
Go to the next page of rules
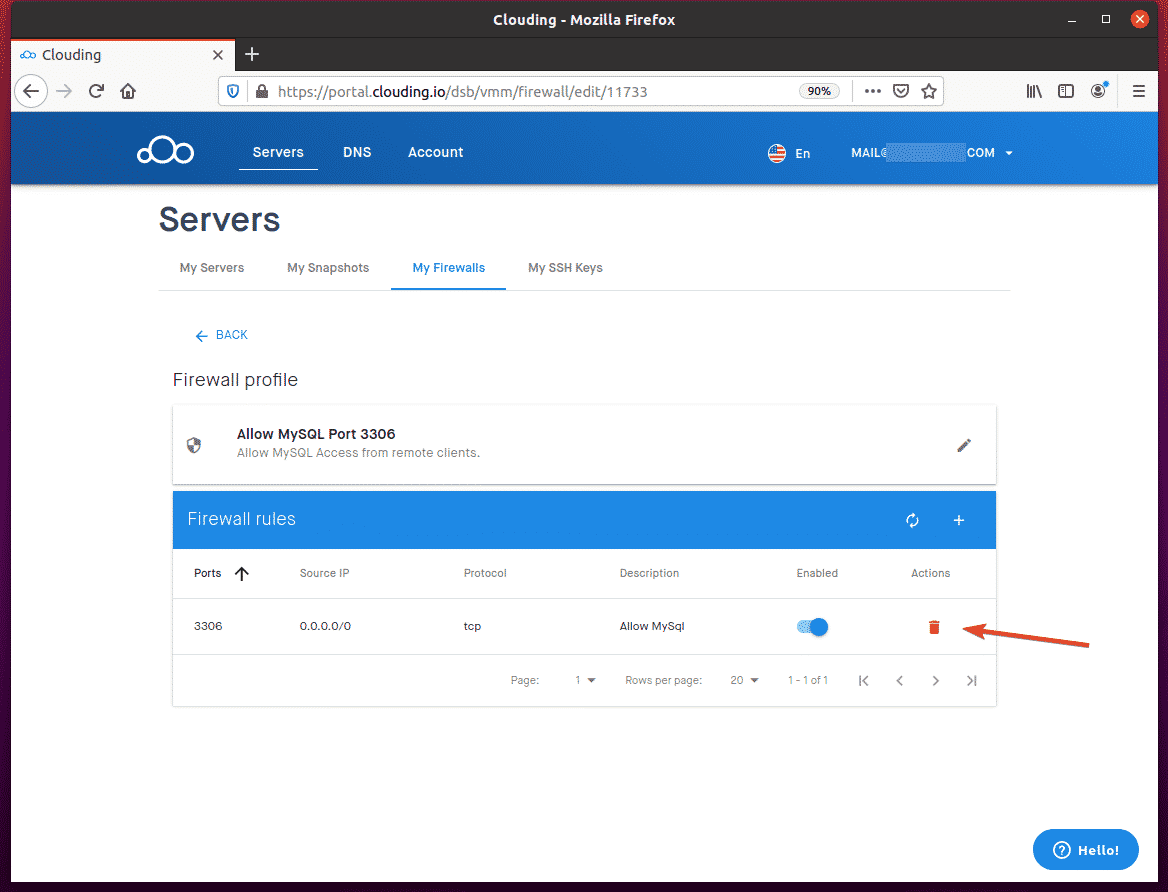[935, 681]
